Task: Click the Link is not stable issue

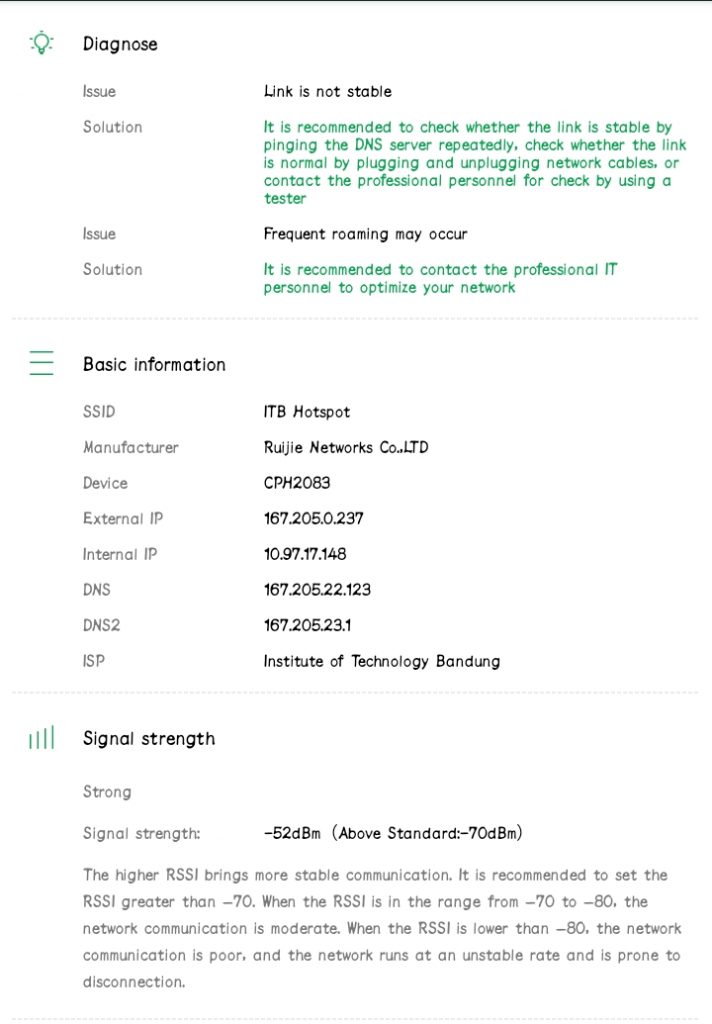Action: [x=328, y=91]
